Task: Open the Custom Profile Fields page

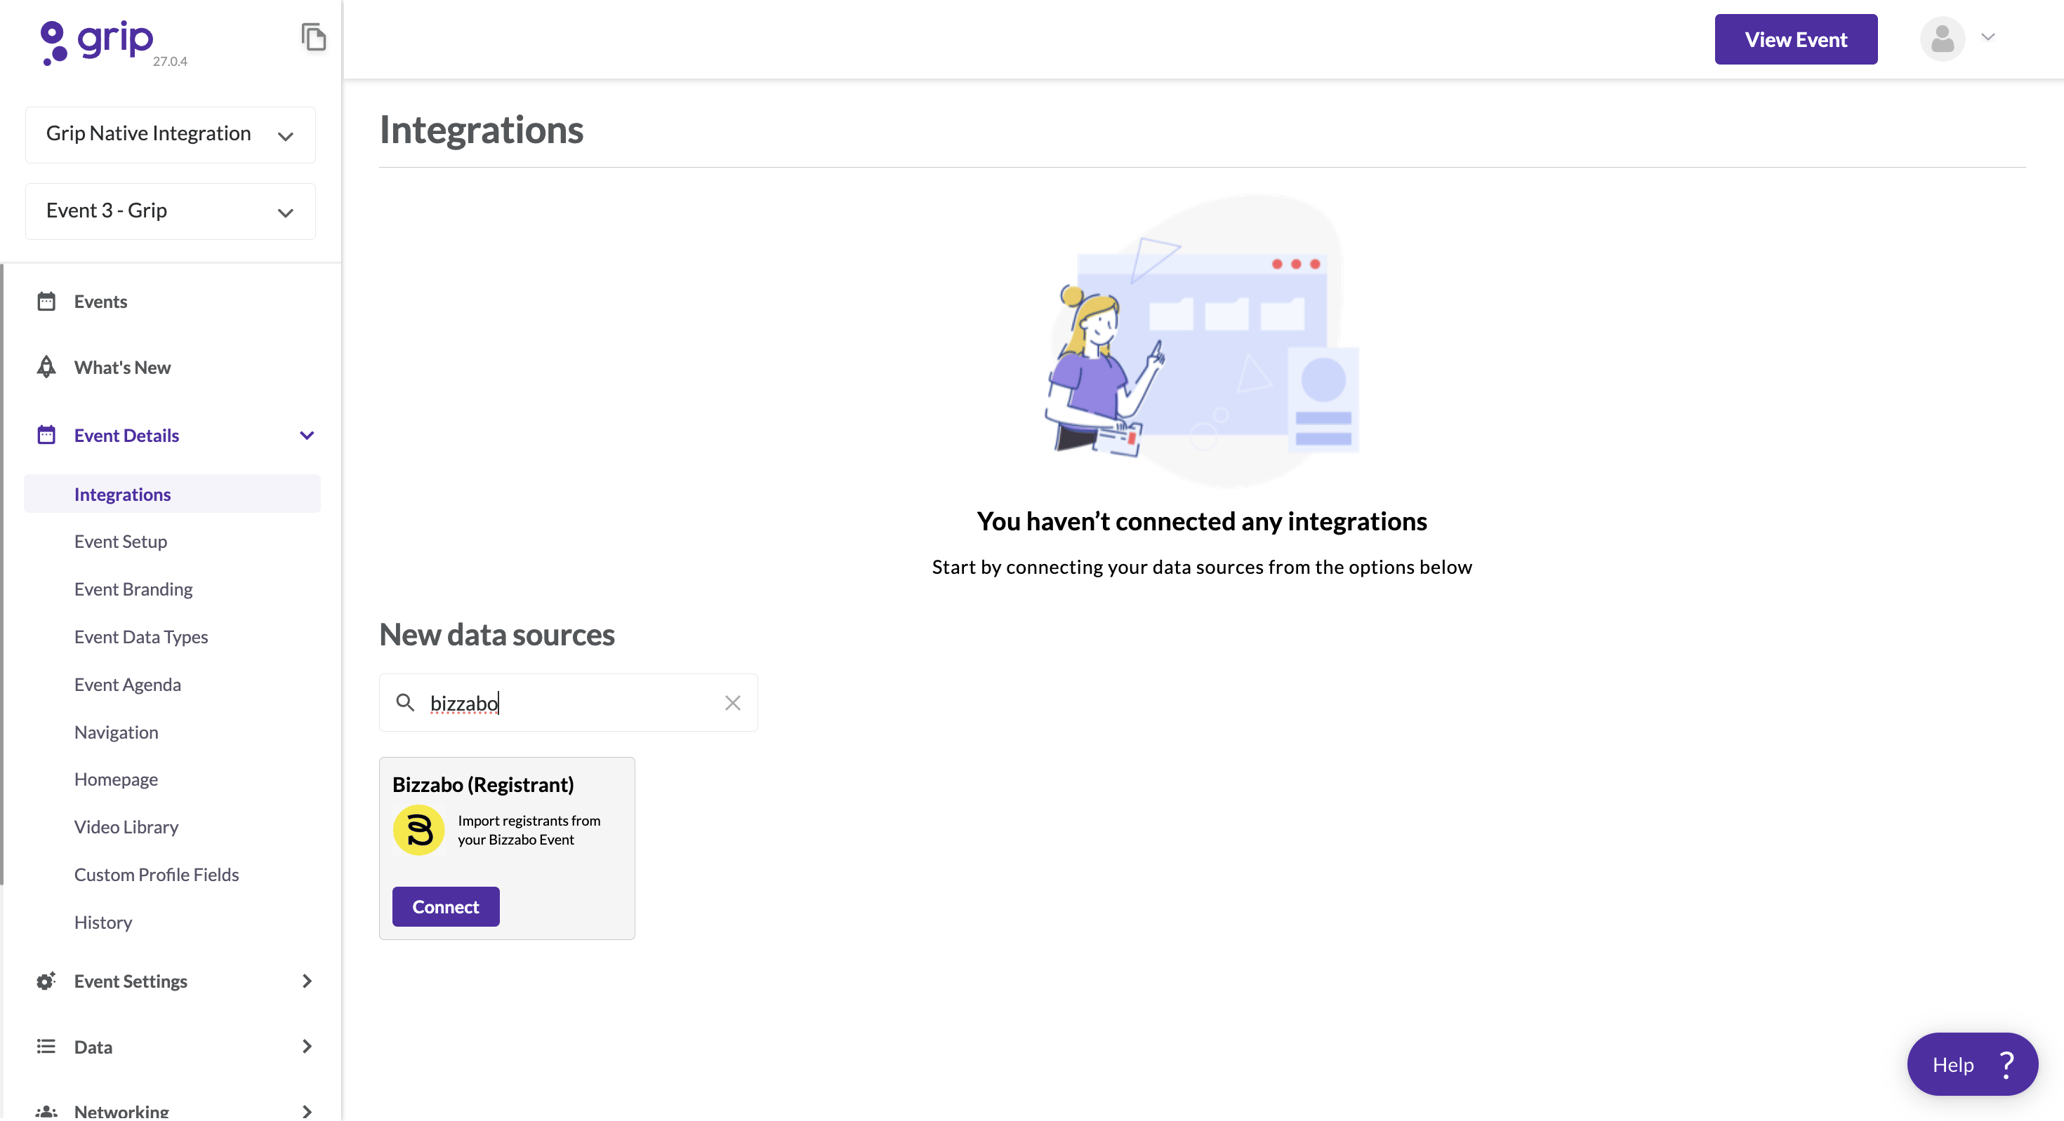Action: (x=156, y=874)
